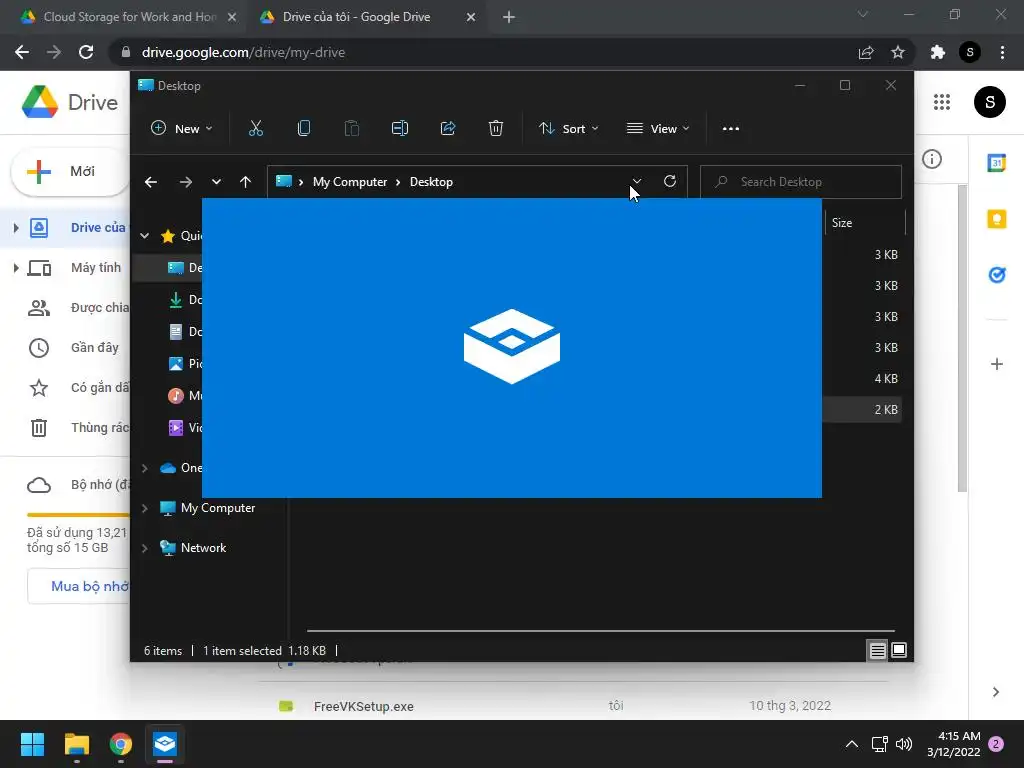Expand Drive của tôi in Drive sidebar
Viewport: 1024px width, 768px height.
[x=16, y=228]
